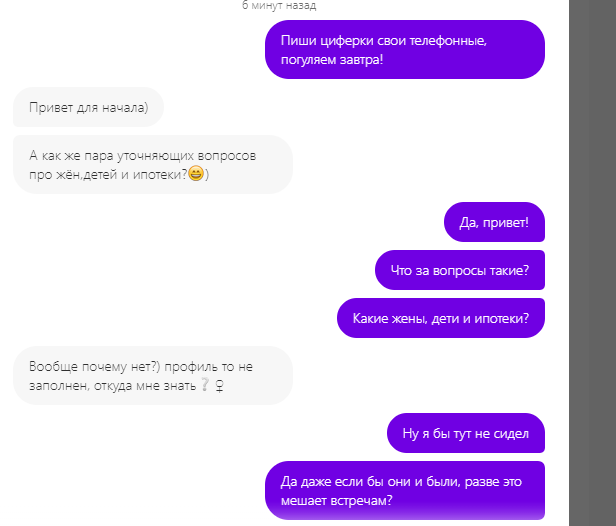Image resolution: width=616 pixels, height=526 pixels.
Task: Click the '6 минут назад' timestamp
Action: point(279,5)
